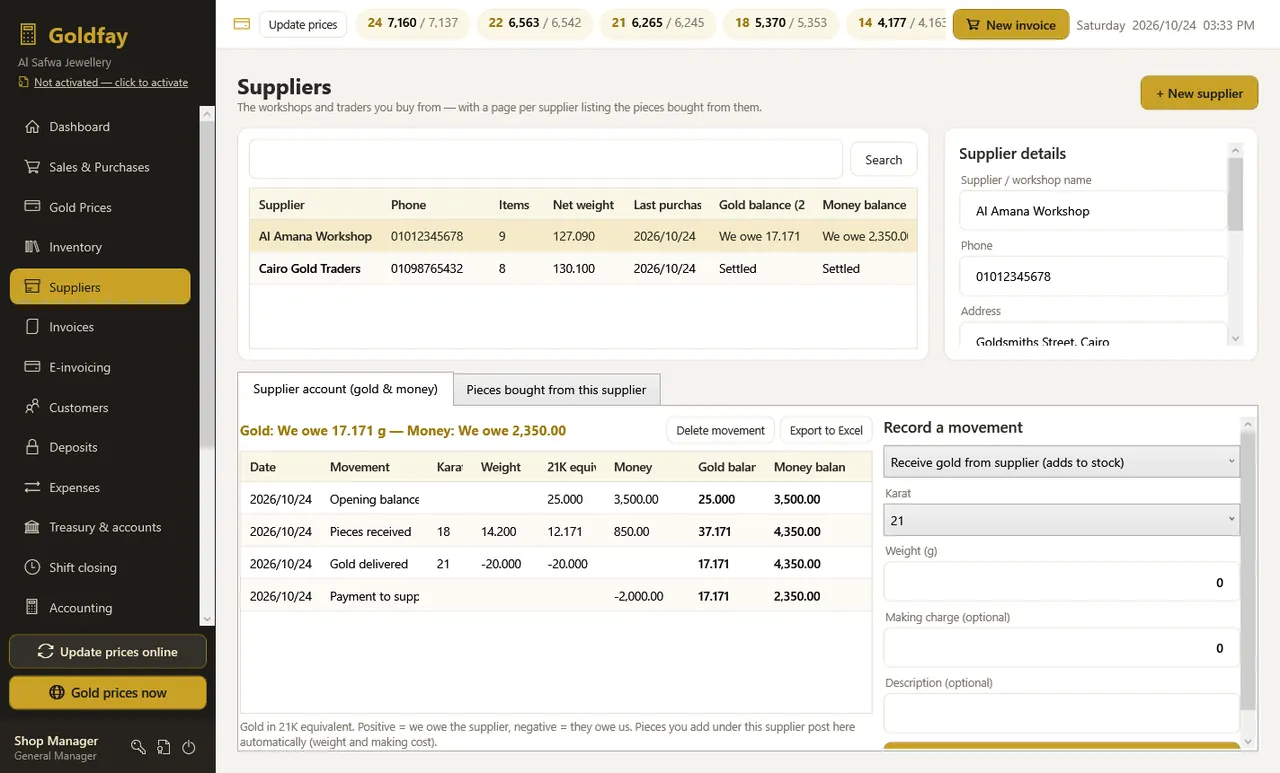Click the supplier search input field
The width and height of the screenshot is (1280, 773).
(x=546, y=159)
